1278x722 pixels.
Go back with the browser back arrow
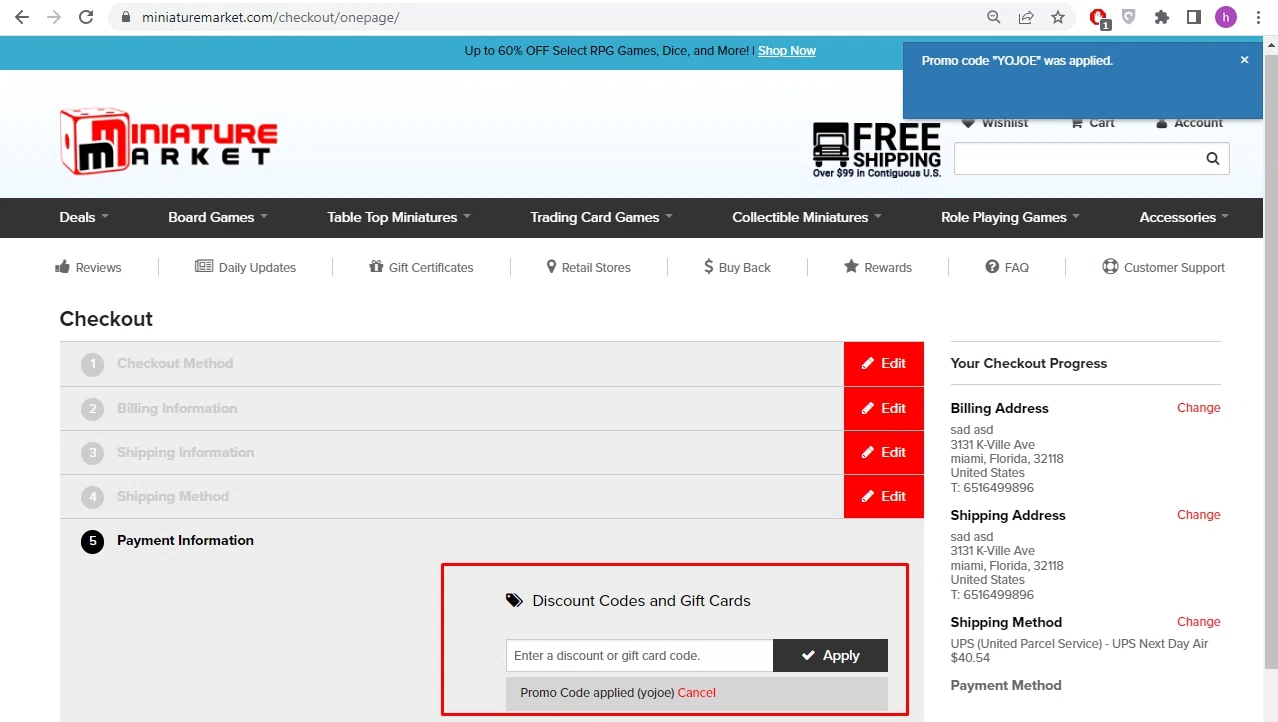coord(22,17)
